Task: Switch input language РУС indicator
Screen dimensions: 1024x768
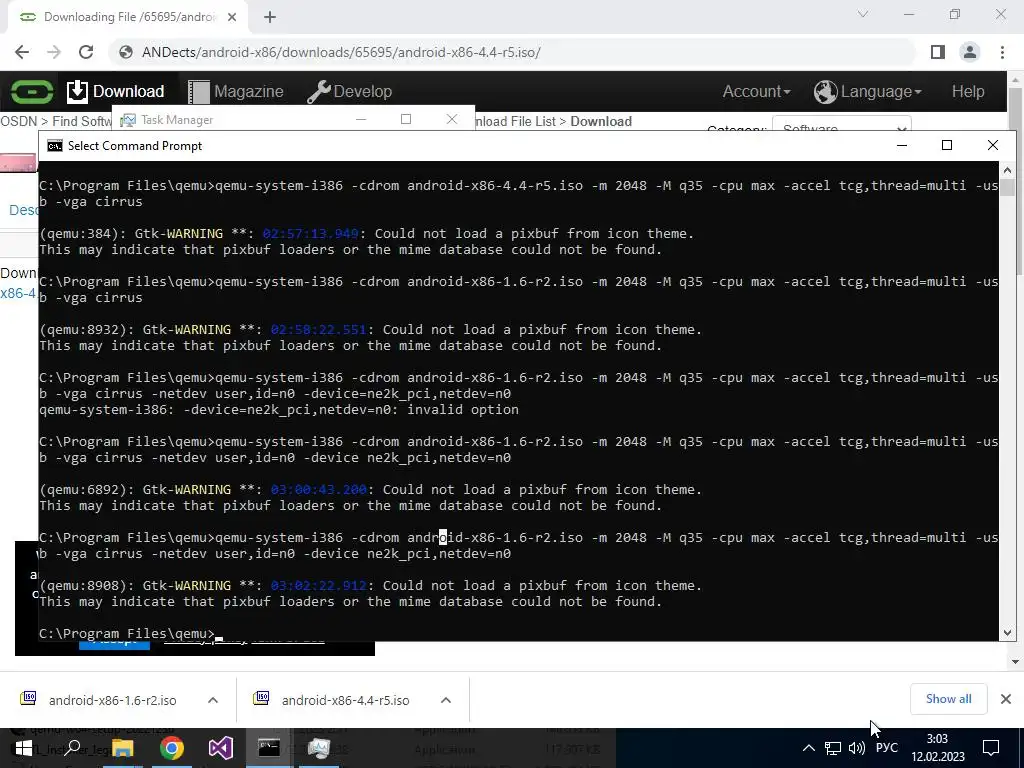Action: click(x=887, y=748)
